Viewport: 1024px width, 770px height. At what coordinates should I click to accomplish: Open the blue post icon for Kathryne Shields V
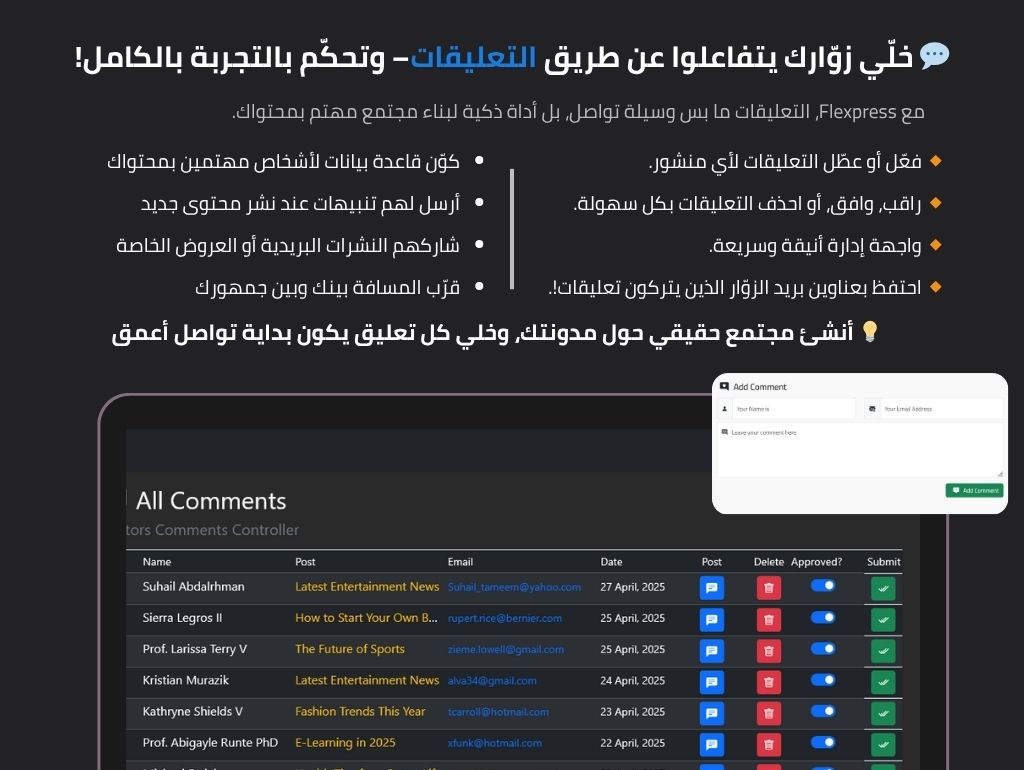[x=711, y=713]
